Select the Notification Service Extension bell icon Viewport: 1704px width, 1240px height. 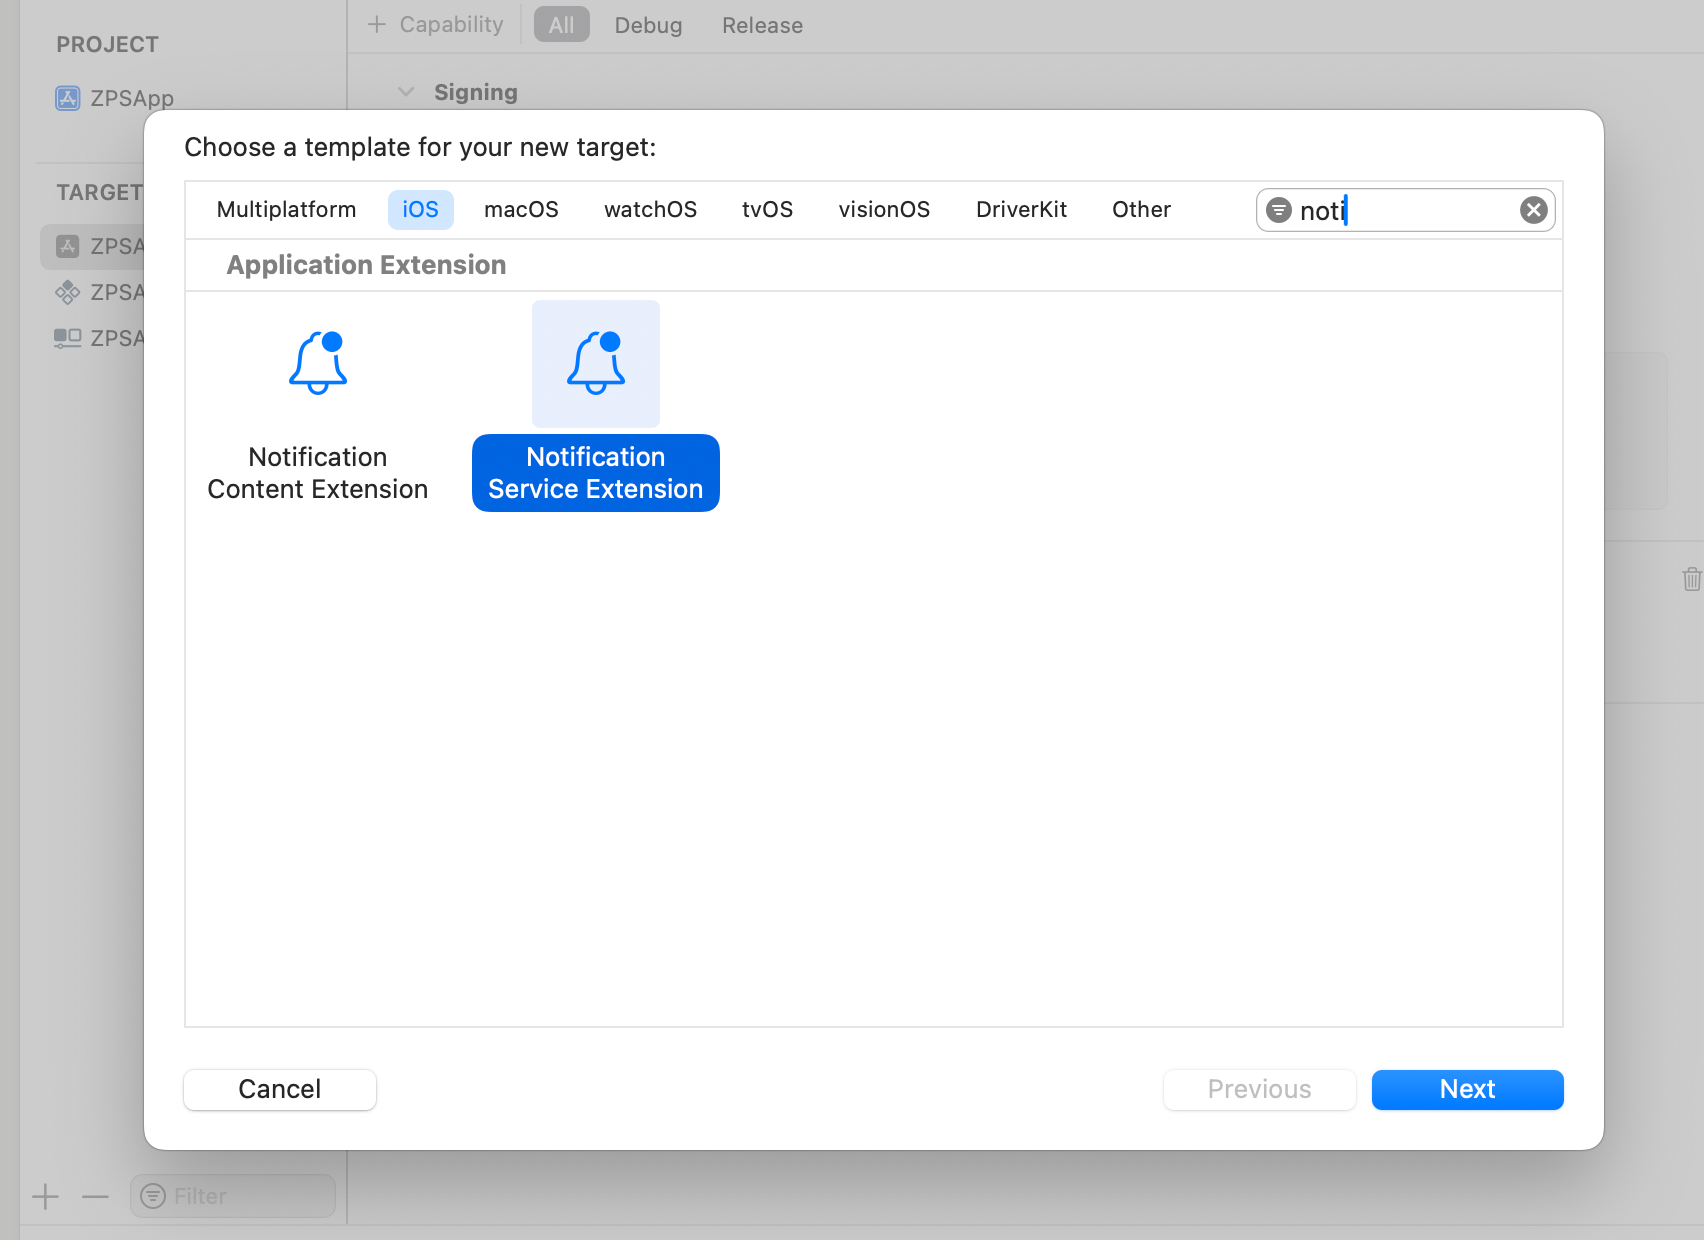tap(596, 363)
